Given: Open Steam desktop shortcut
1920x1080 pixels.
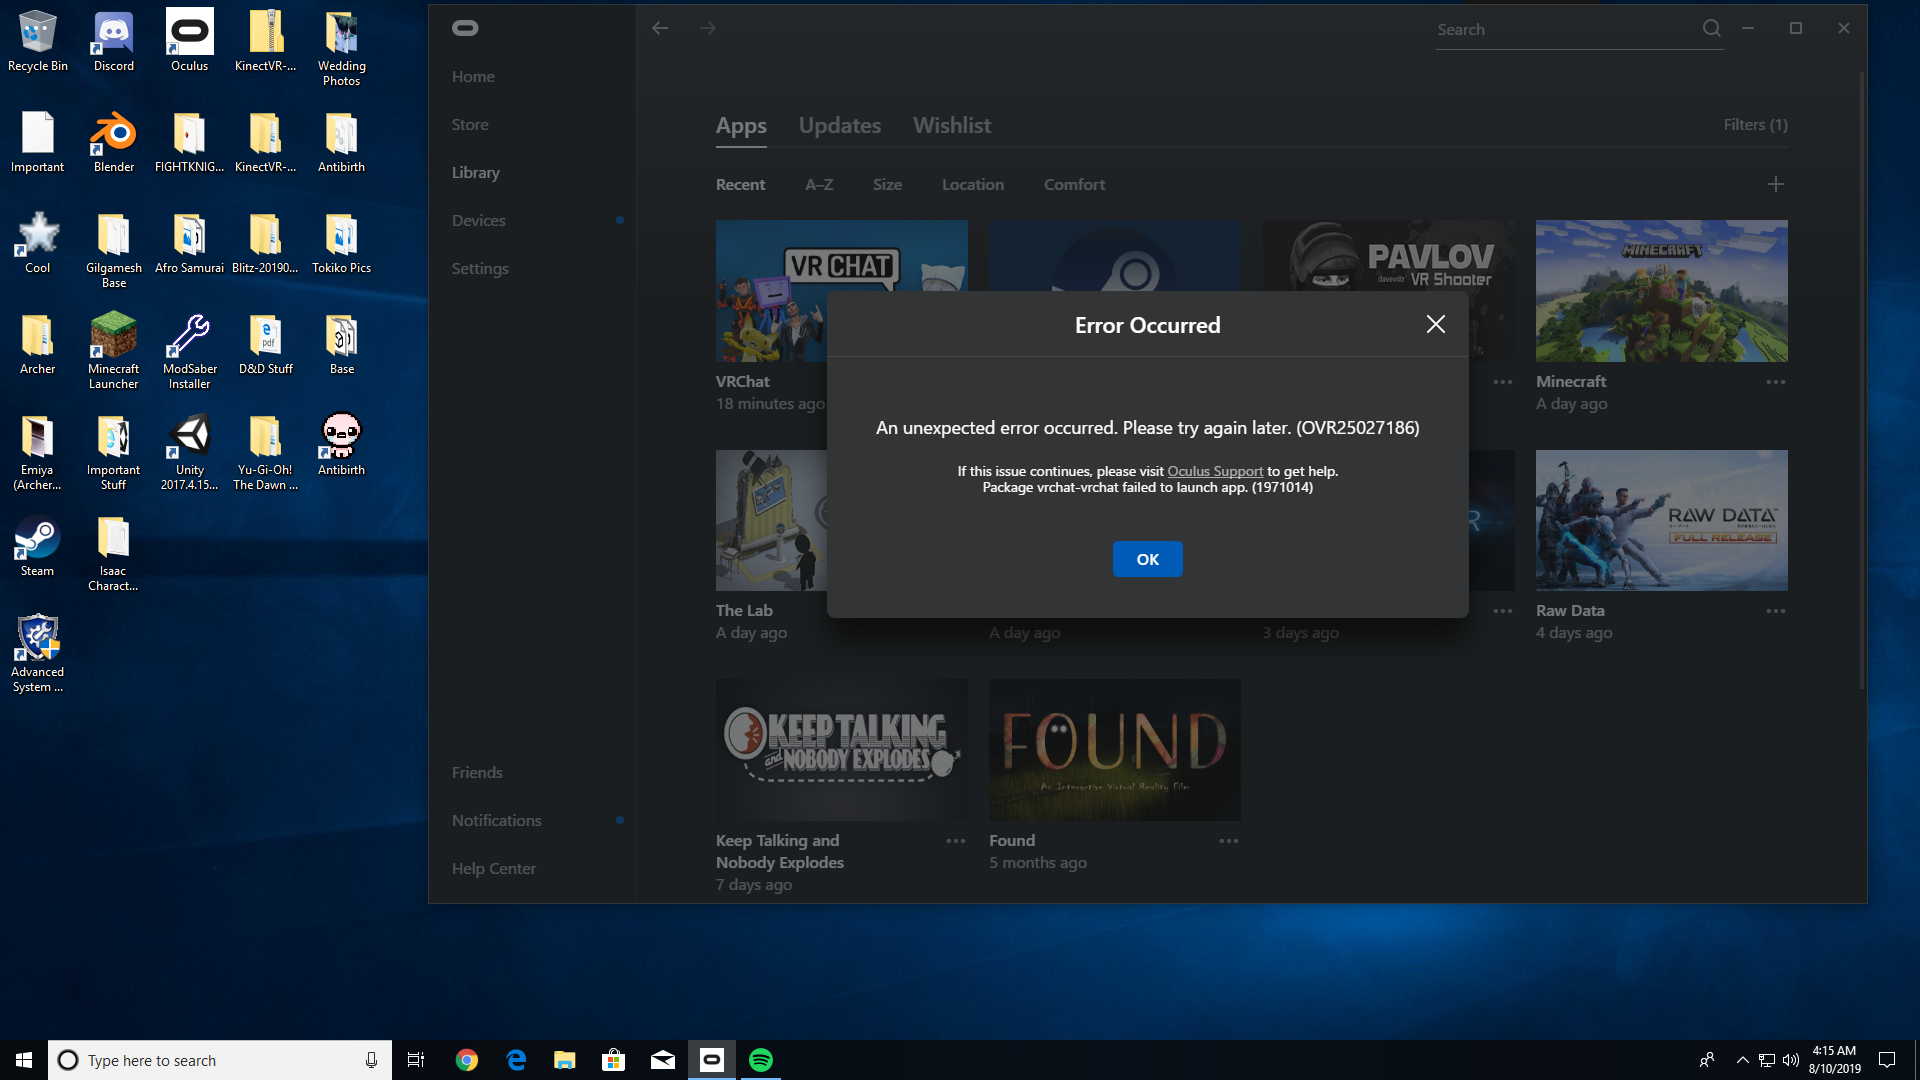Looking at the screenshot, I should coord(38,546).
